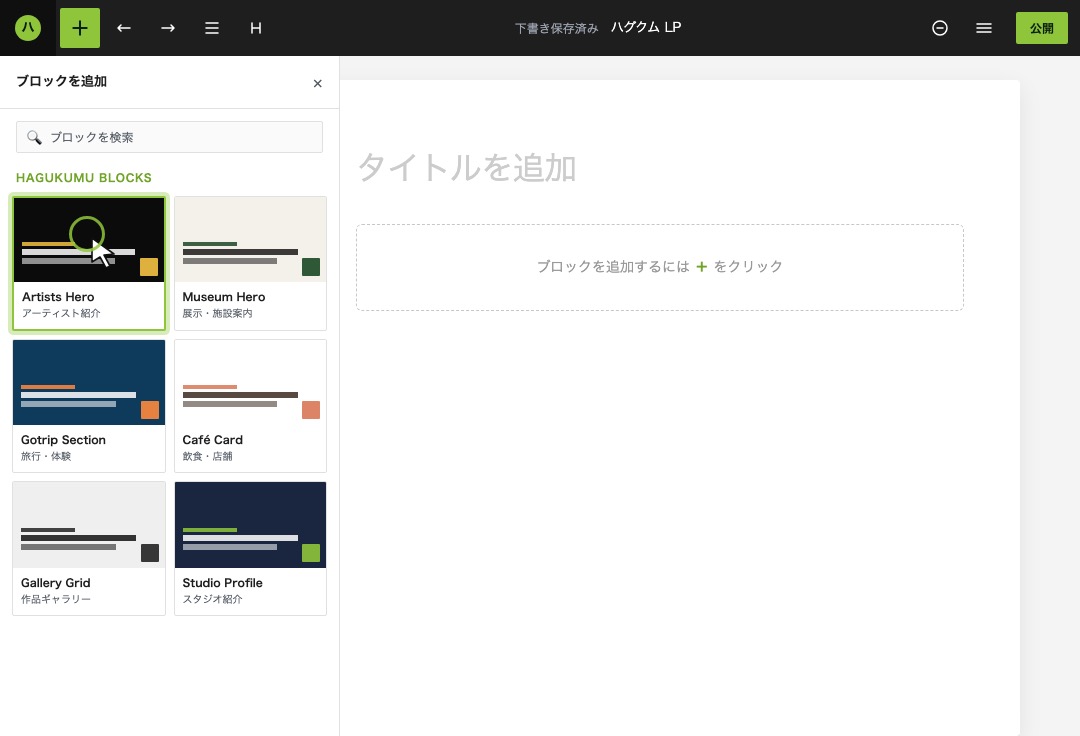The width and height of the screenshot is (1080, 736).
Task: Redo with the right arrow icon
Action: coord(167,28)
